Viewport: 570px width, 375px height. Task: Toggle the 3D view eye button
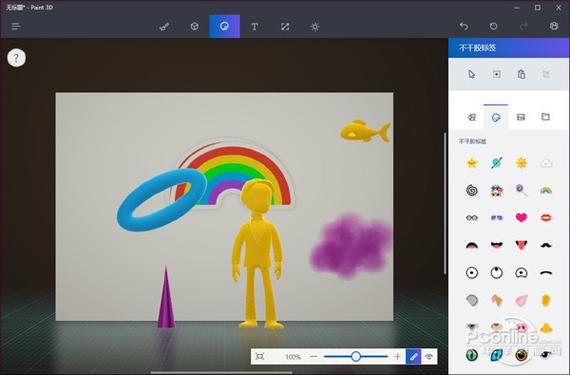pyautogui.click(x=429, y=356)
